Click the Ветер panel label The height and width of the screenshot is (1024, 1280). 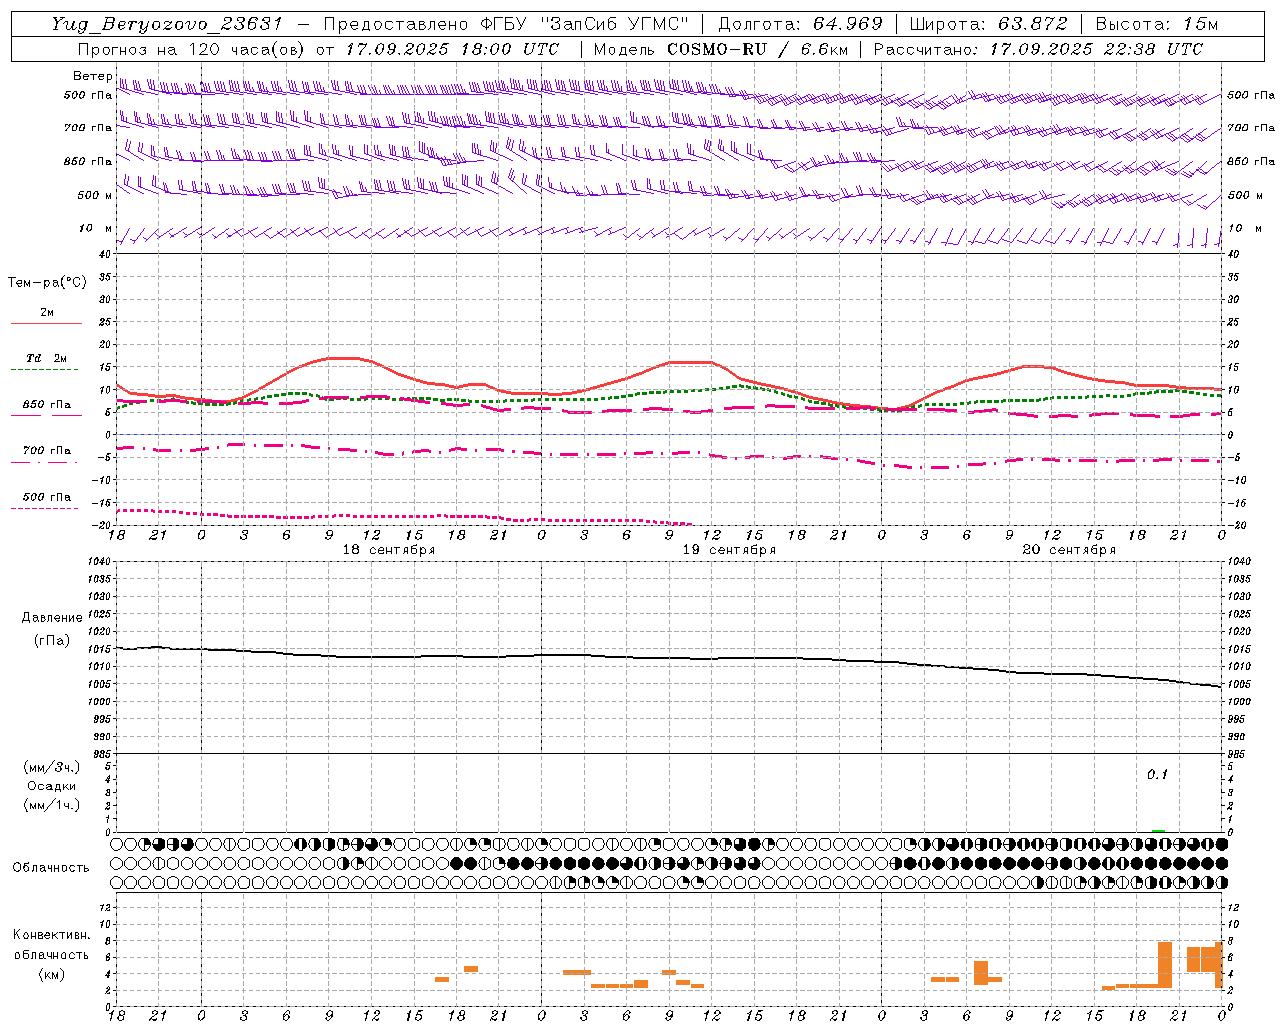92,76
